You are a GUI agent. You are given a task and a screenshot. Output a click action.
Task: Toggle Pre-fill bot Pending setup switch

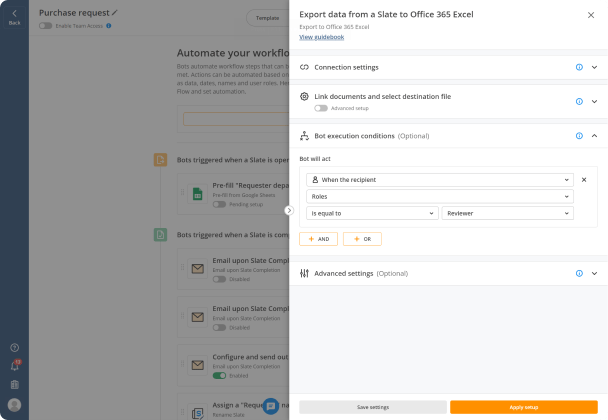pyautogui.click(x=219, y=204)
